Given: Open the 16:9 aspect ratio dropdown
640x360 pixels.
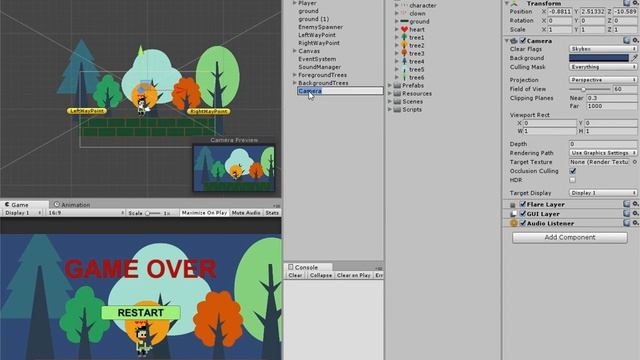Looking at the screenshot, I should point(86,213).
